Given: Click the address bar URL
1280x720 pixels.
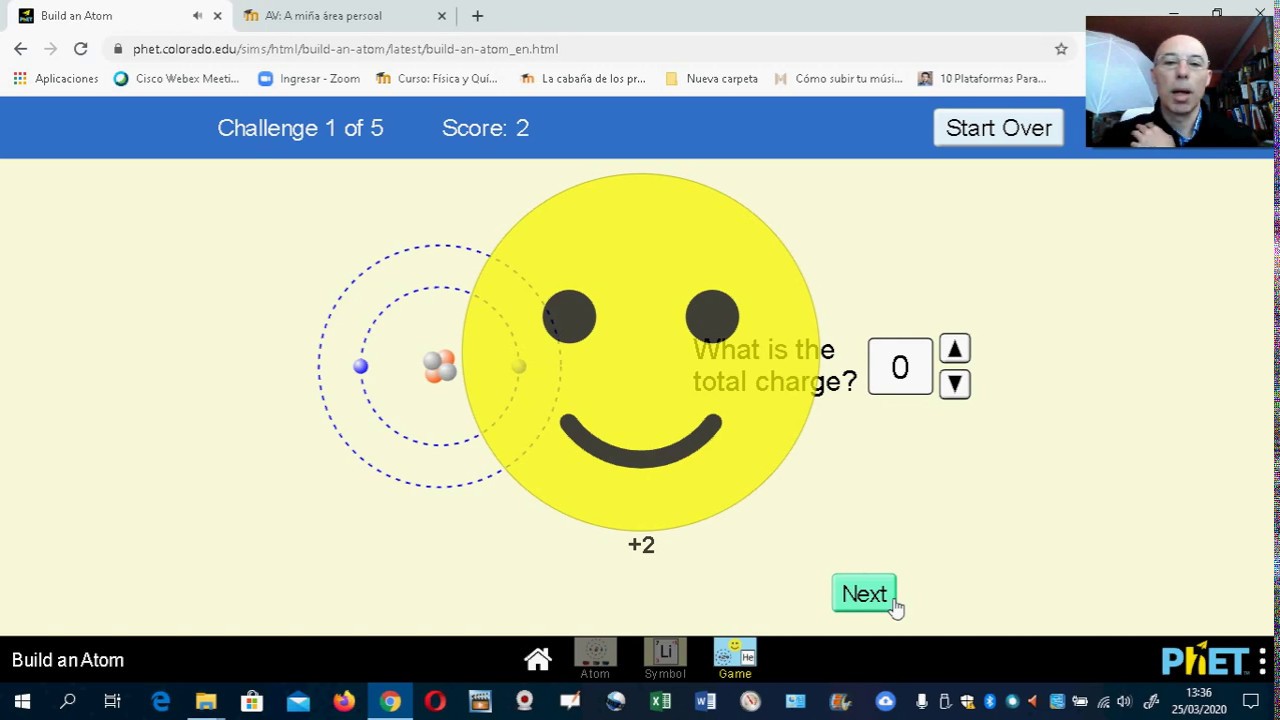Looking at the screenshot, I should (x=345, y=49).
